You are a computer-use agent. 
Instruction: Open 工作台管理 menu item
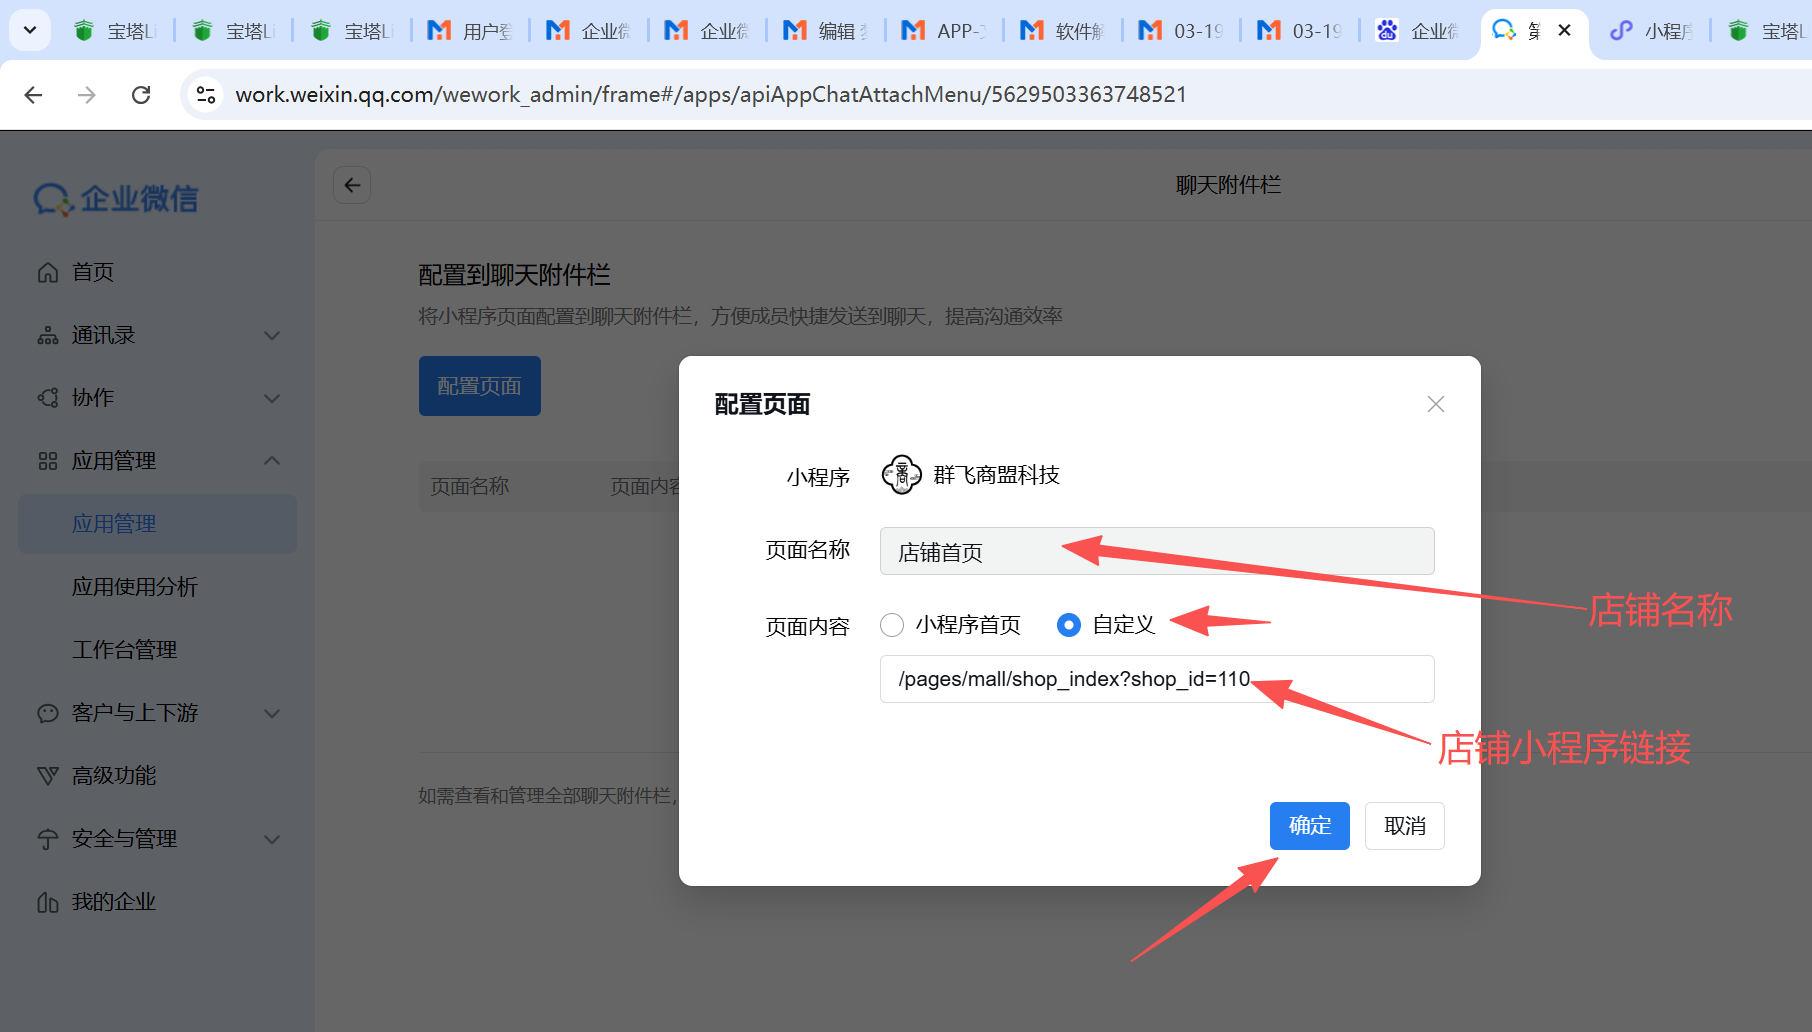click(x=125, y=650)
